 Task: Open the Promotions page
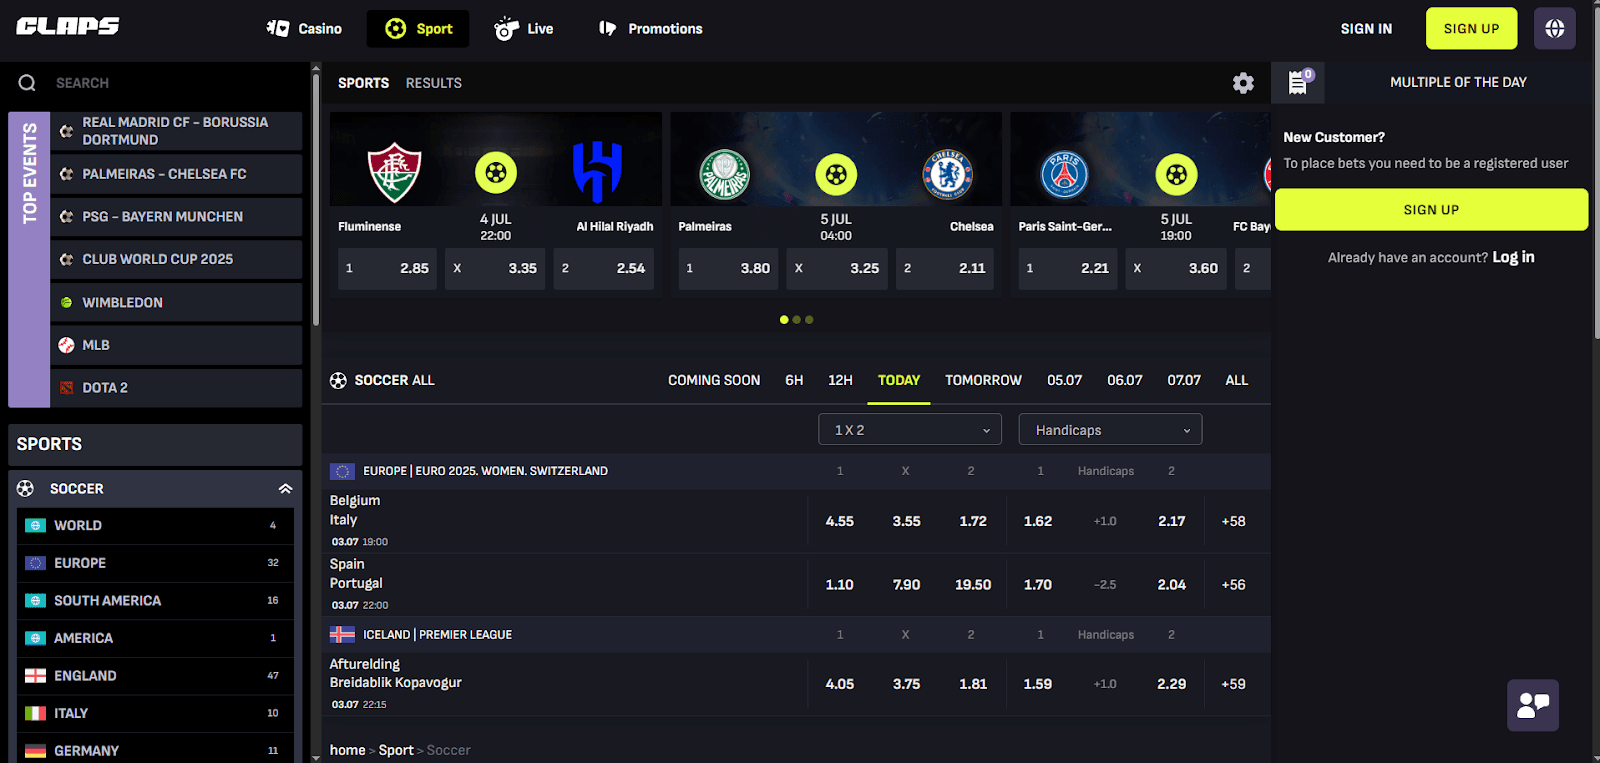point(651,28)
